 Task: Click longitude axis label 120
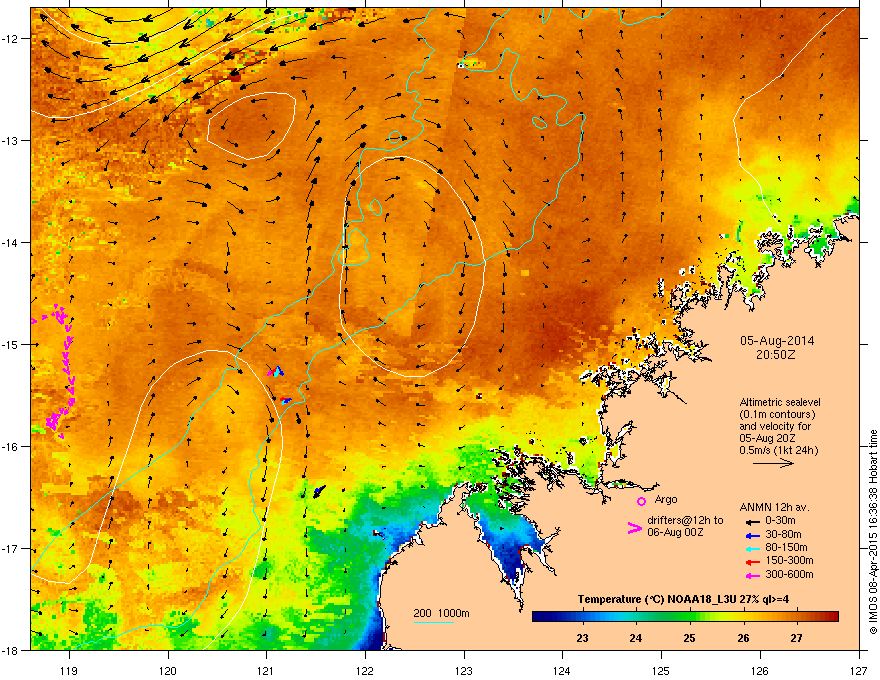[167, 671]
